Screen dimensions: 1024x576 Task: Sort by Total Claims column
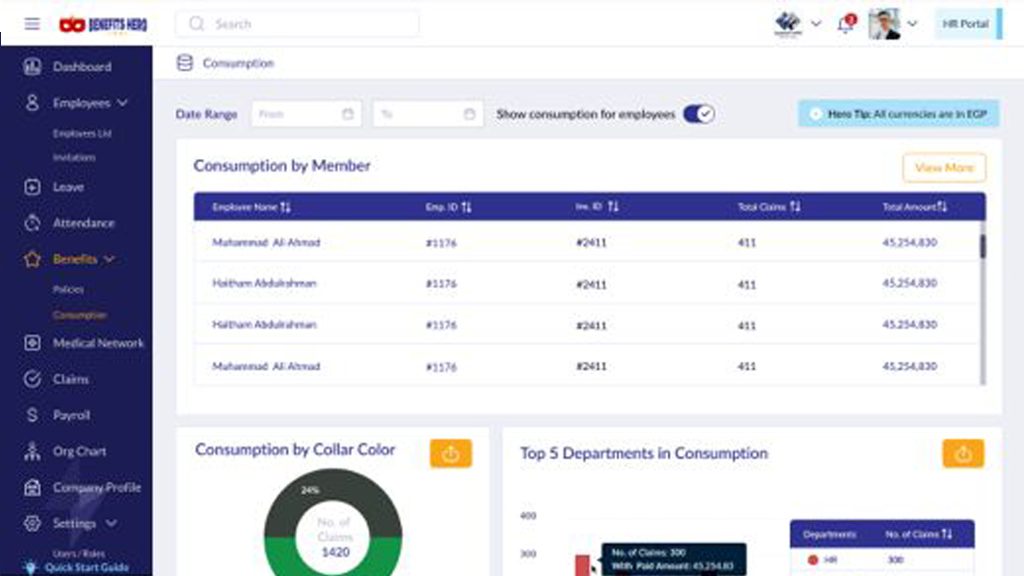[795, 206]
